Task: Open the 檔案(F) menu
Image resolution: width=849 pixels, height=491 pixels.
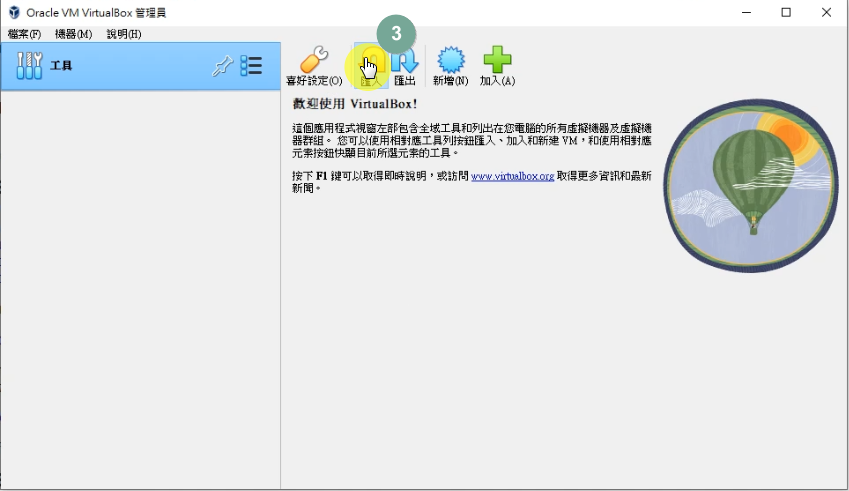Action: point(24,34)
